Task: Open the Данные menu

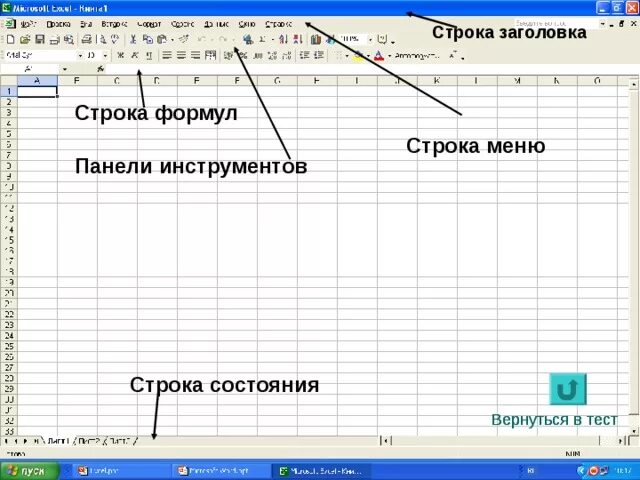Action: (x=216, y=24)
